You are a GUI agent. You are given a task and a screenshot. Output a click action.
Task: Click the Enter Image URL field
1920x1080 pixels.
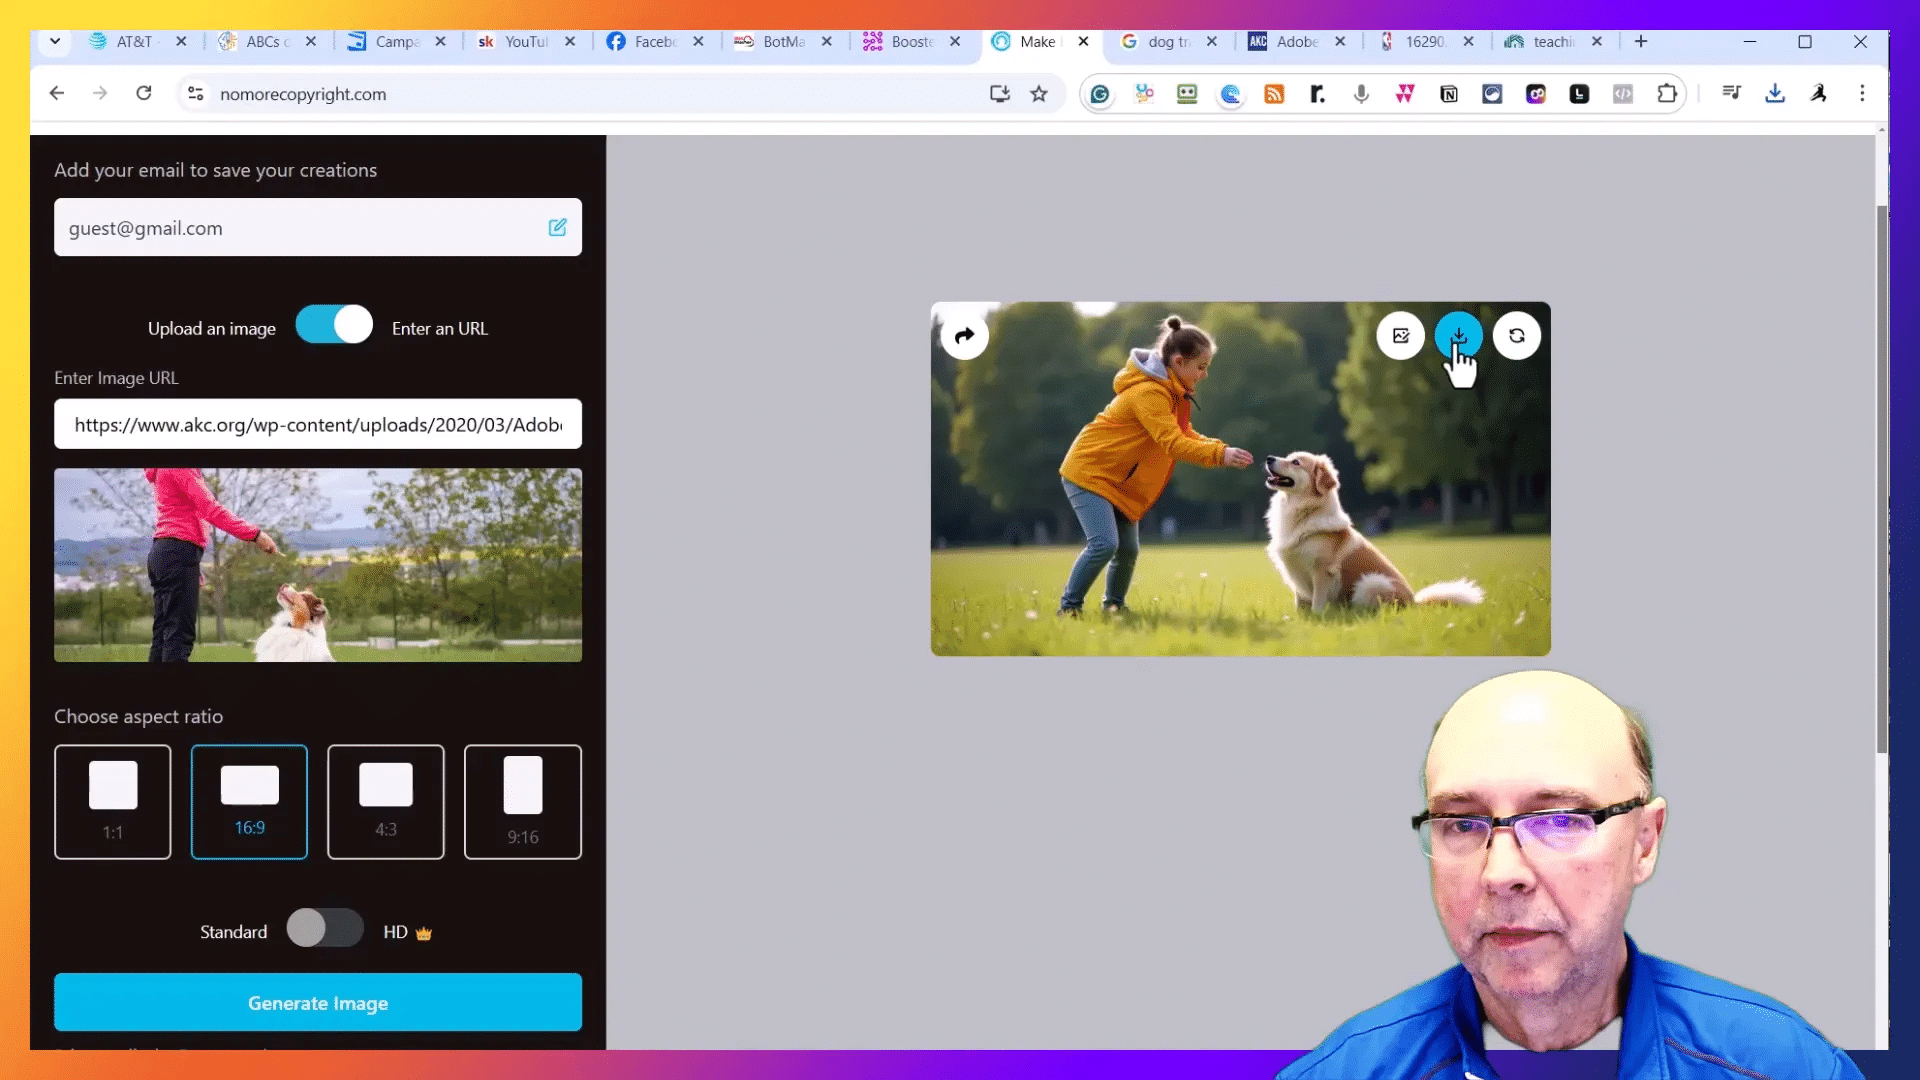(x=318, y=425)
